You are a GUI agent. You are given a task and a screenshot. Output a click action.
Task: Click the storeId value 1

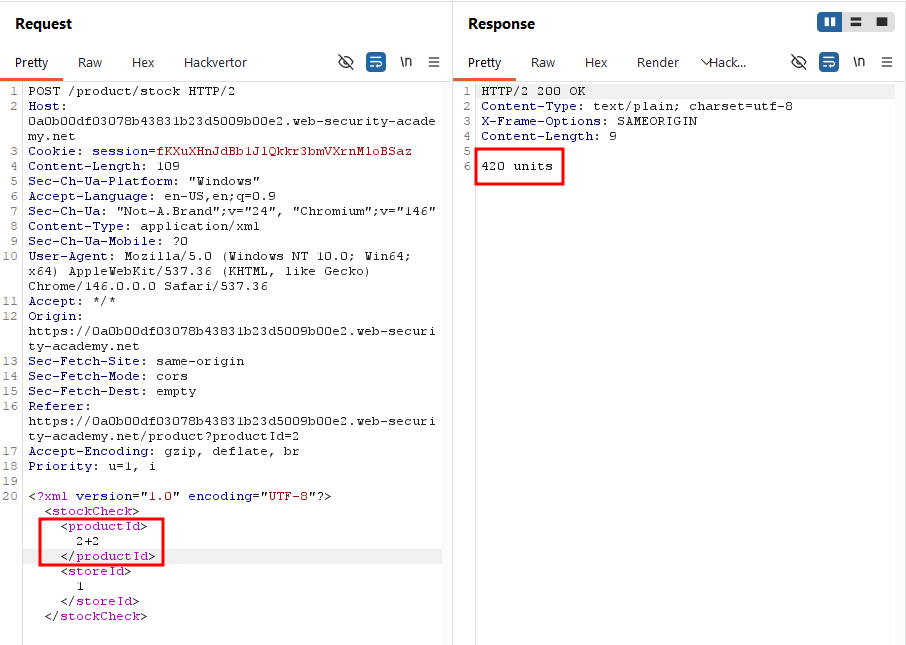(80, 586)
